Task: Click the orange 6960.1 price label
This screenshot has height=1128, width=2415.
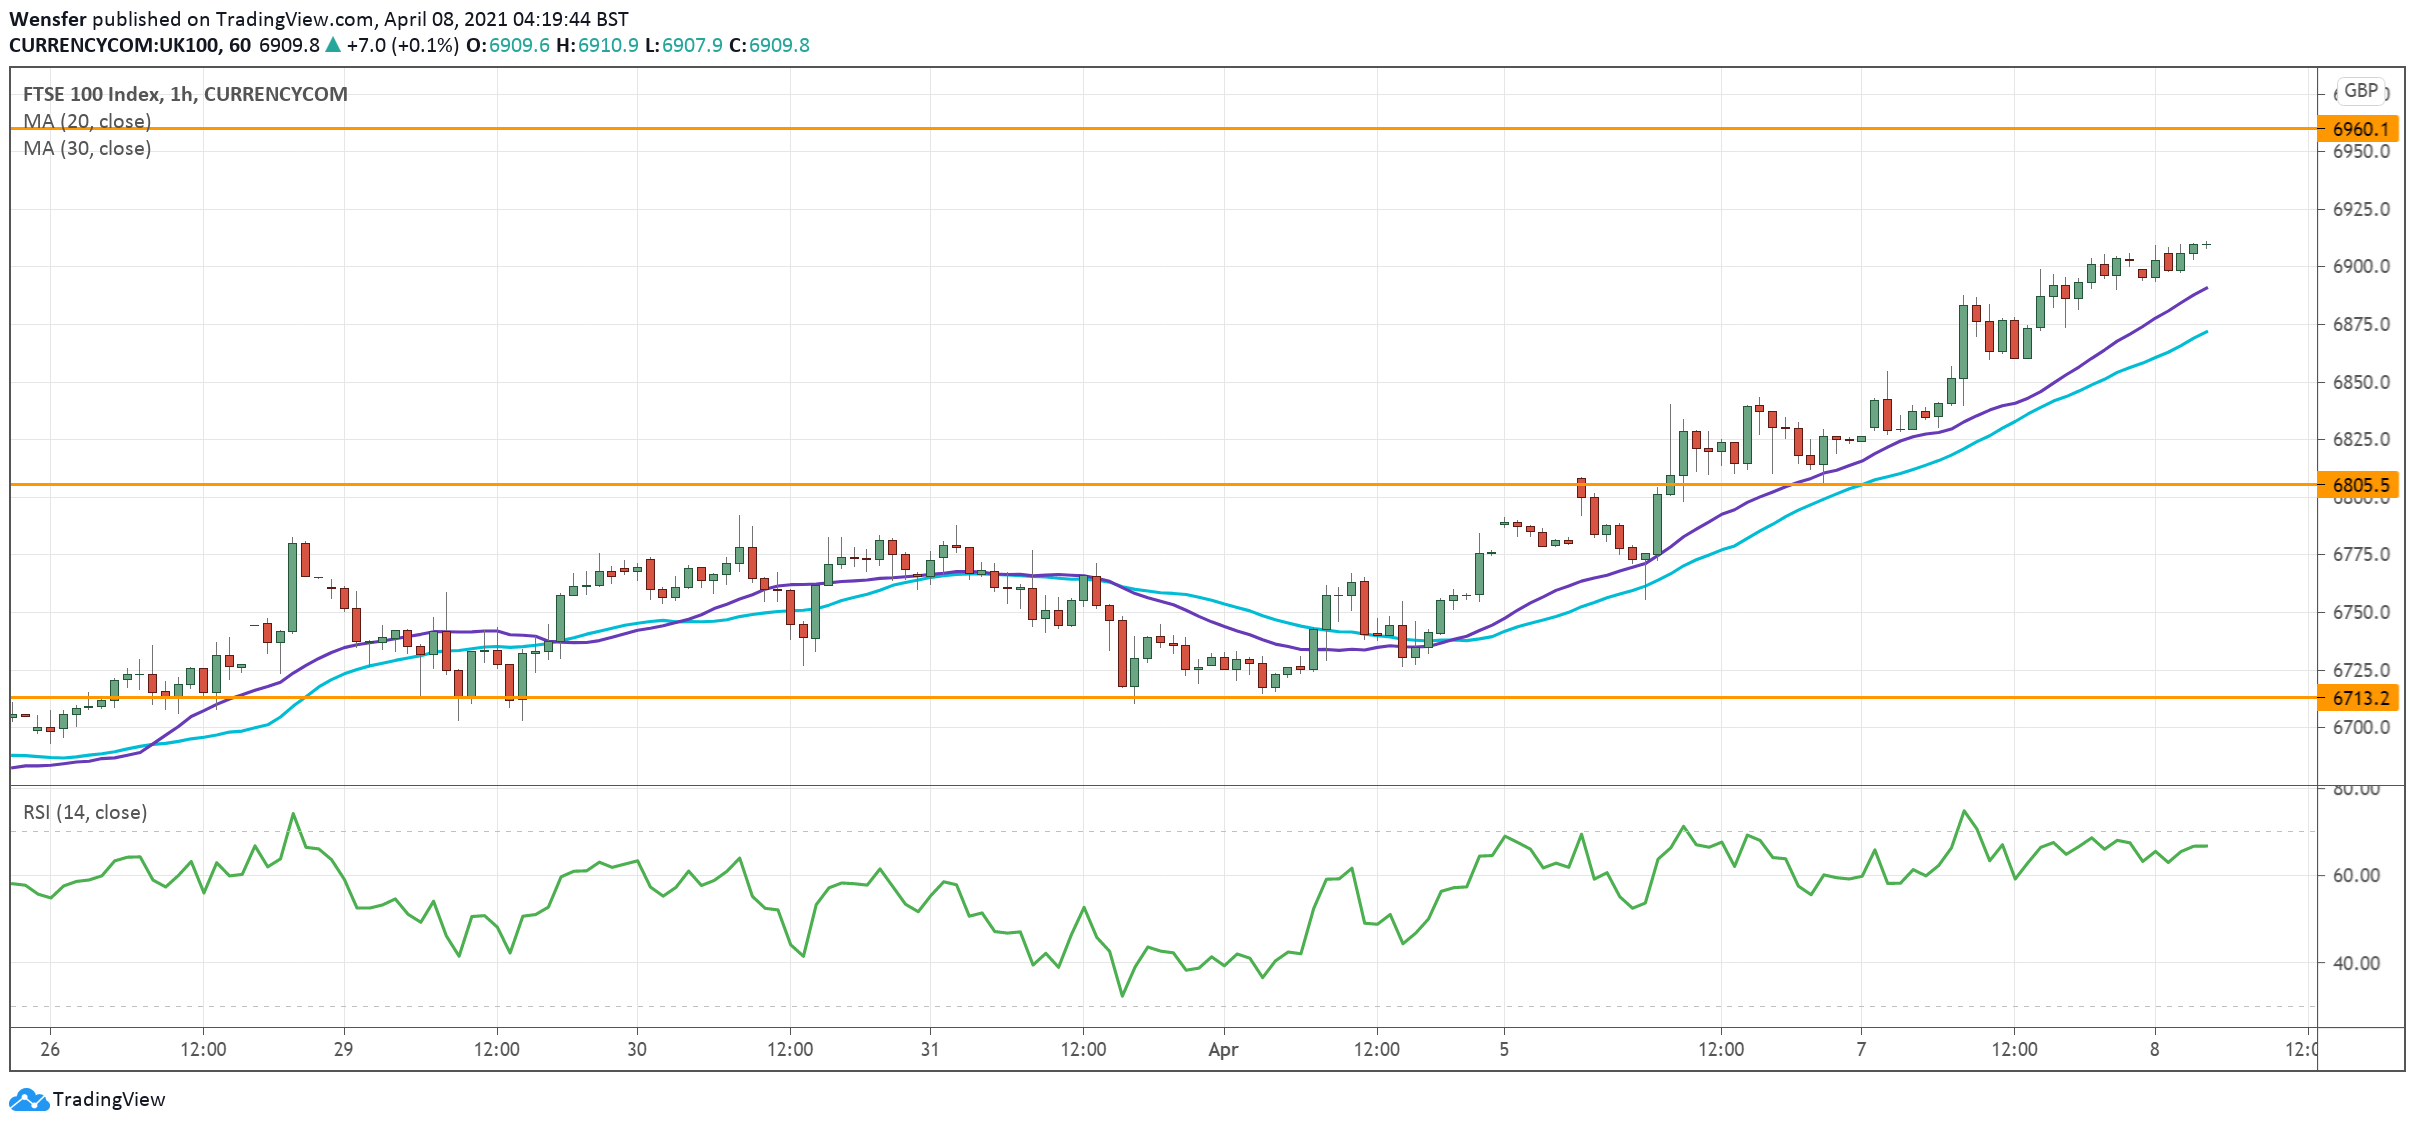Action: [x=2358, y=129]
